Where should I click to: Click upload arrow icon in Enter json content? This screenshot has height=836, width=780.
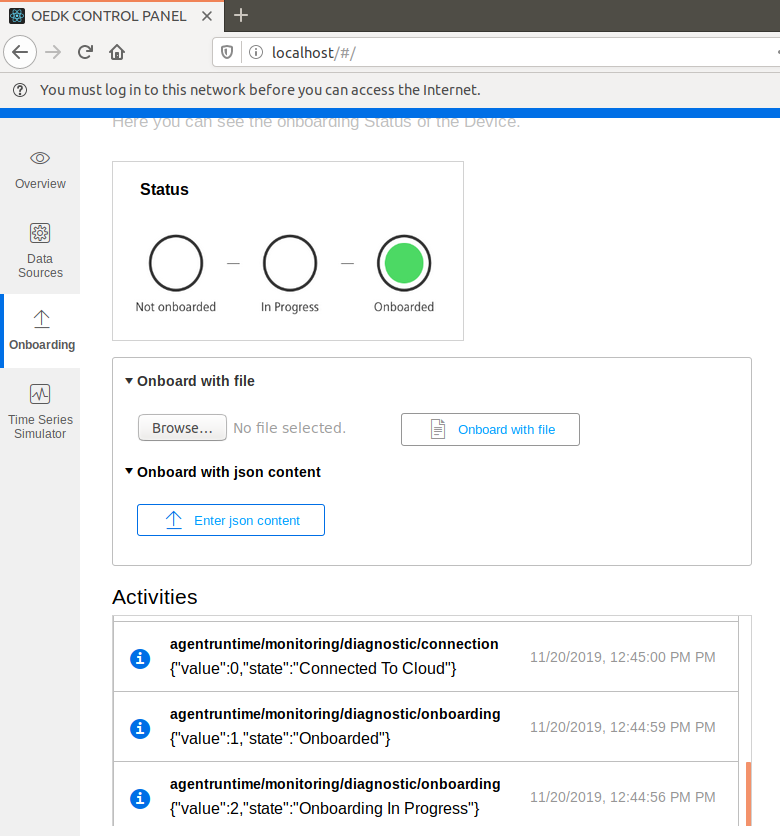point(174,520)
